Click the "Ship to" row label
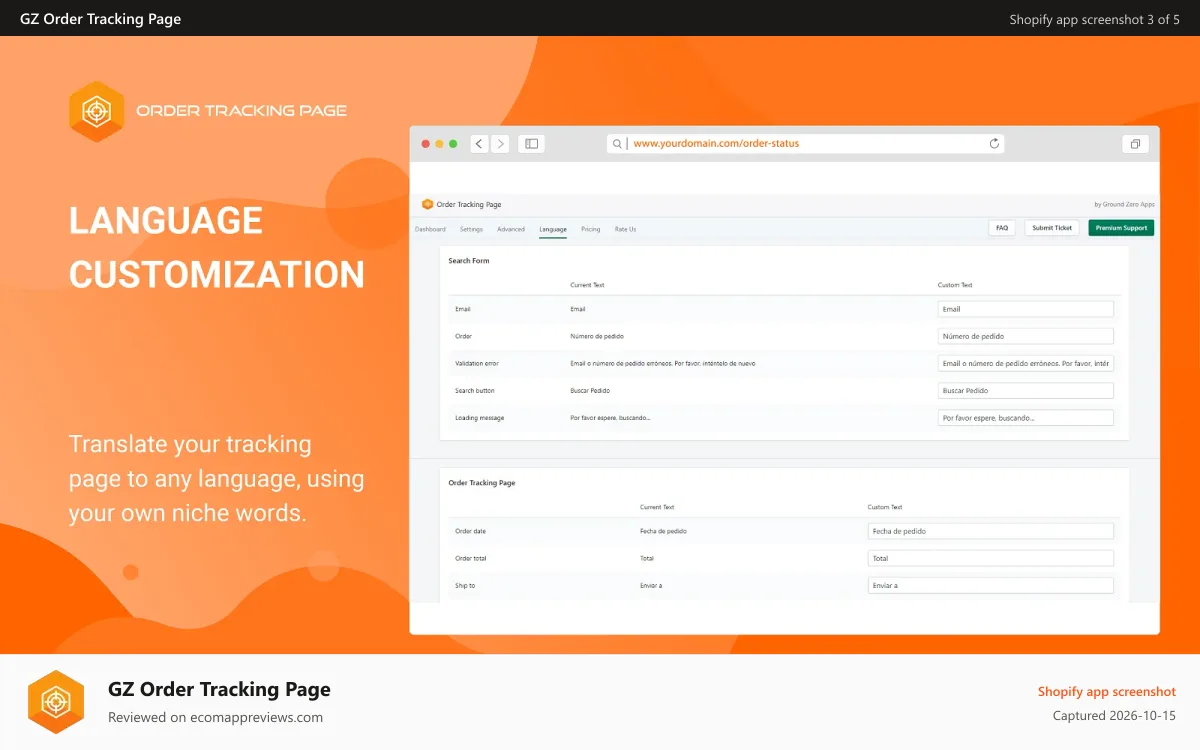 (465, 585)
